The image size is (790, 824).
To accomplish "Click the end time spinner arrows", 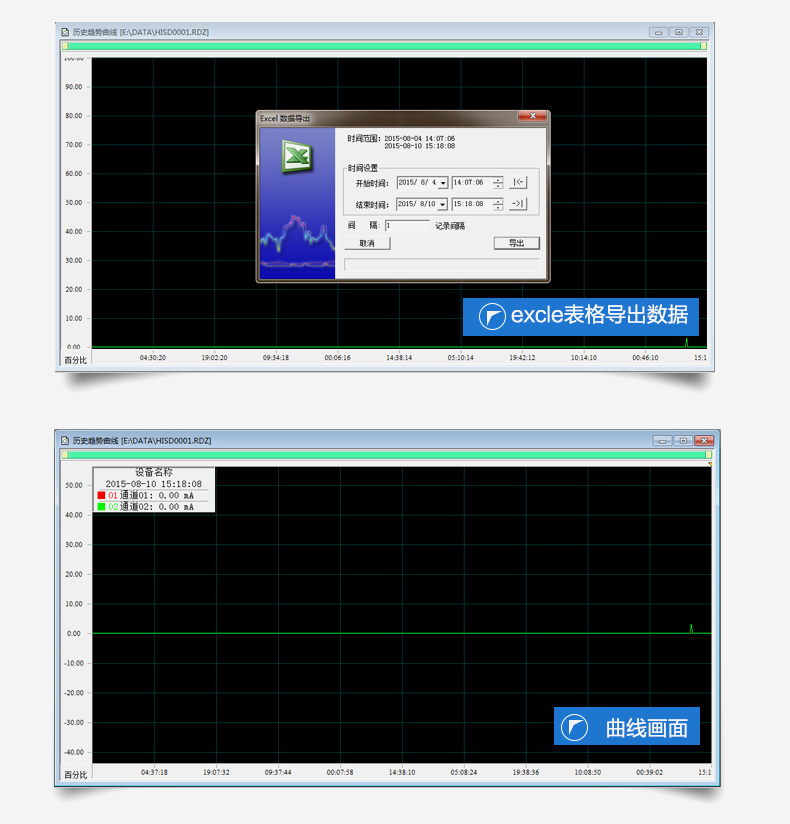I will point(498,204).
